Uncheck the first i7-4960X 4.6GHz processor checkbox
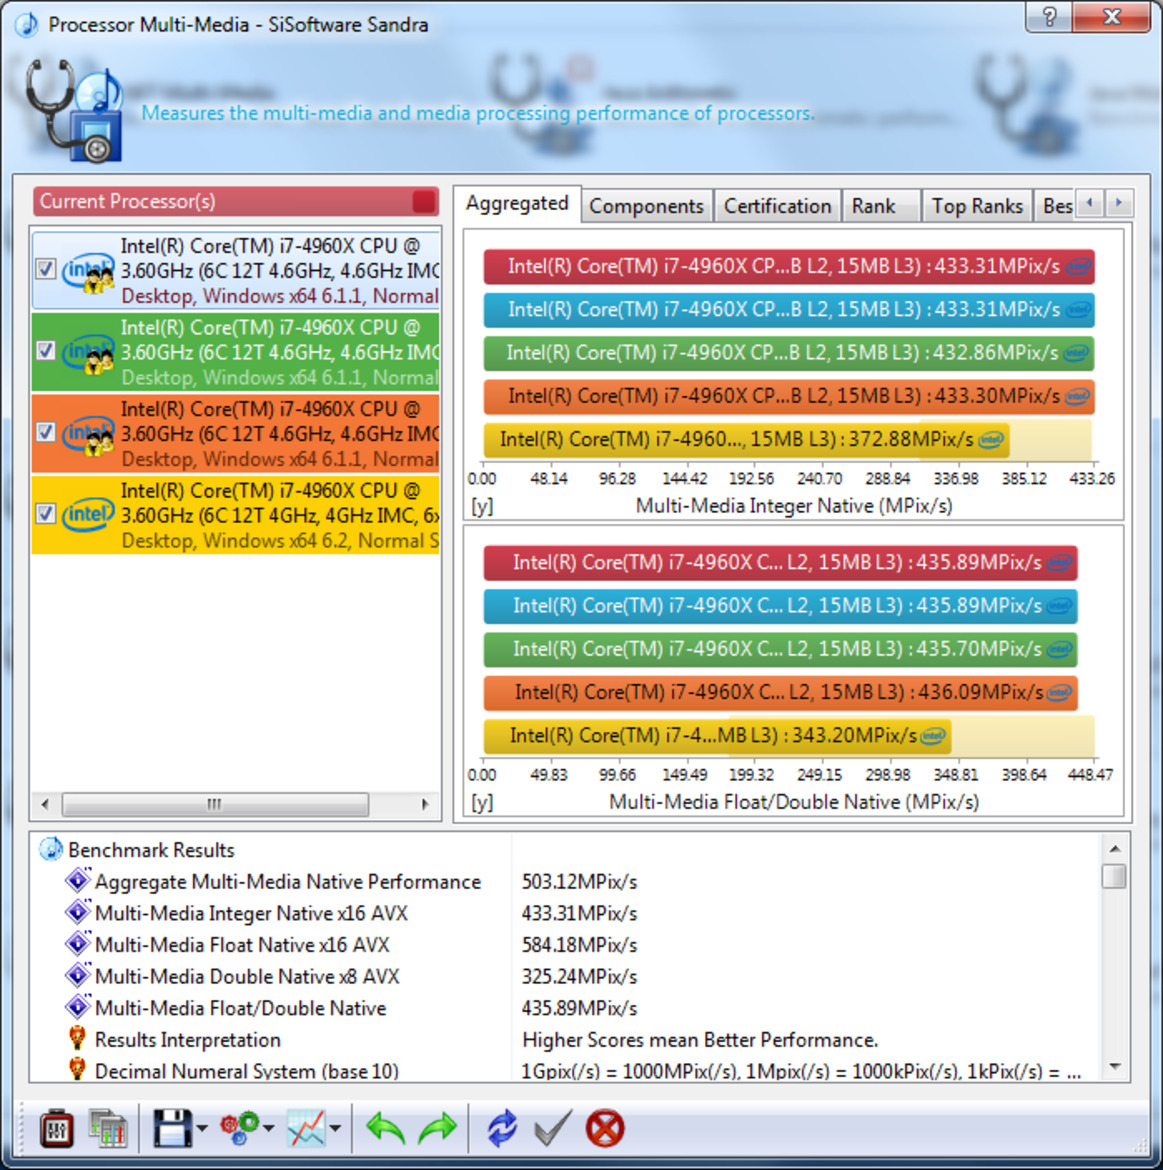 pos(46,269)
